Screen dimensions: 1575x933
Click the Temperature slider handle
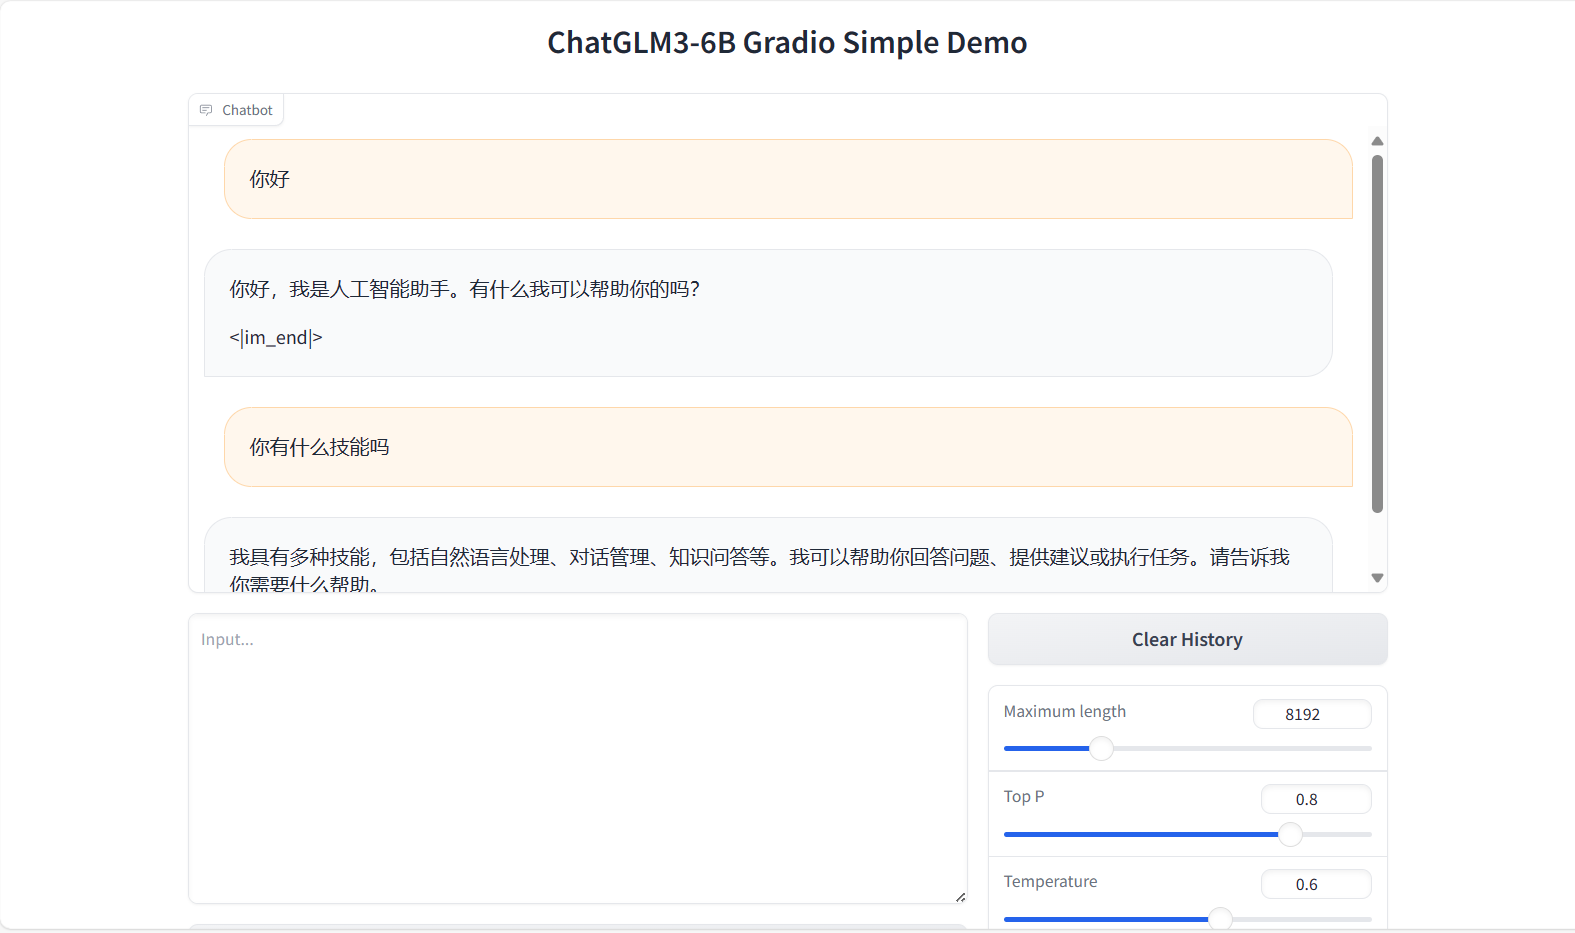pos(1220,918)
